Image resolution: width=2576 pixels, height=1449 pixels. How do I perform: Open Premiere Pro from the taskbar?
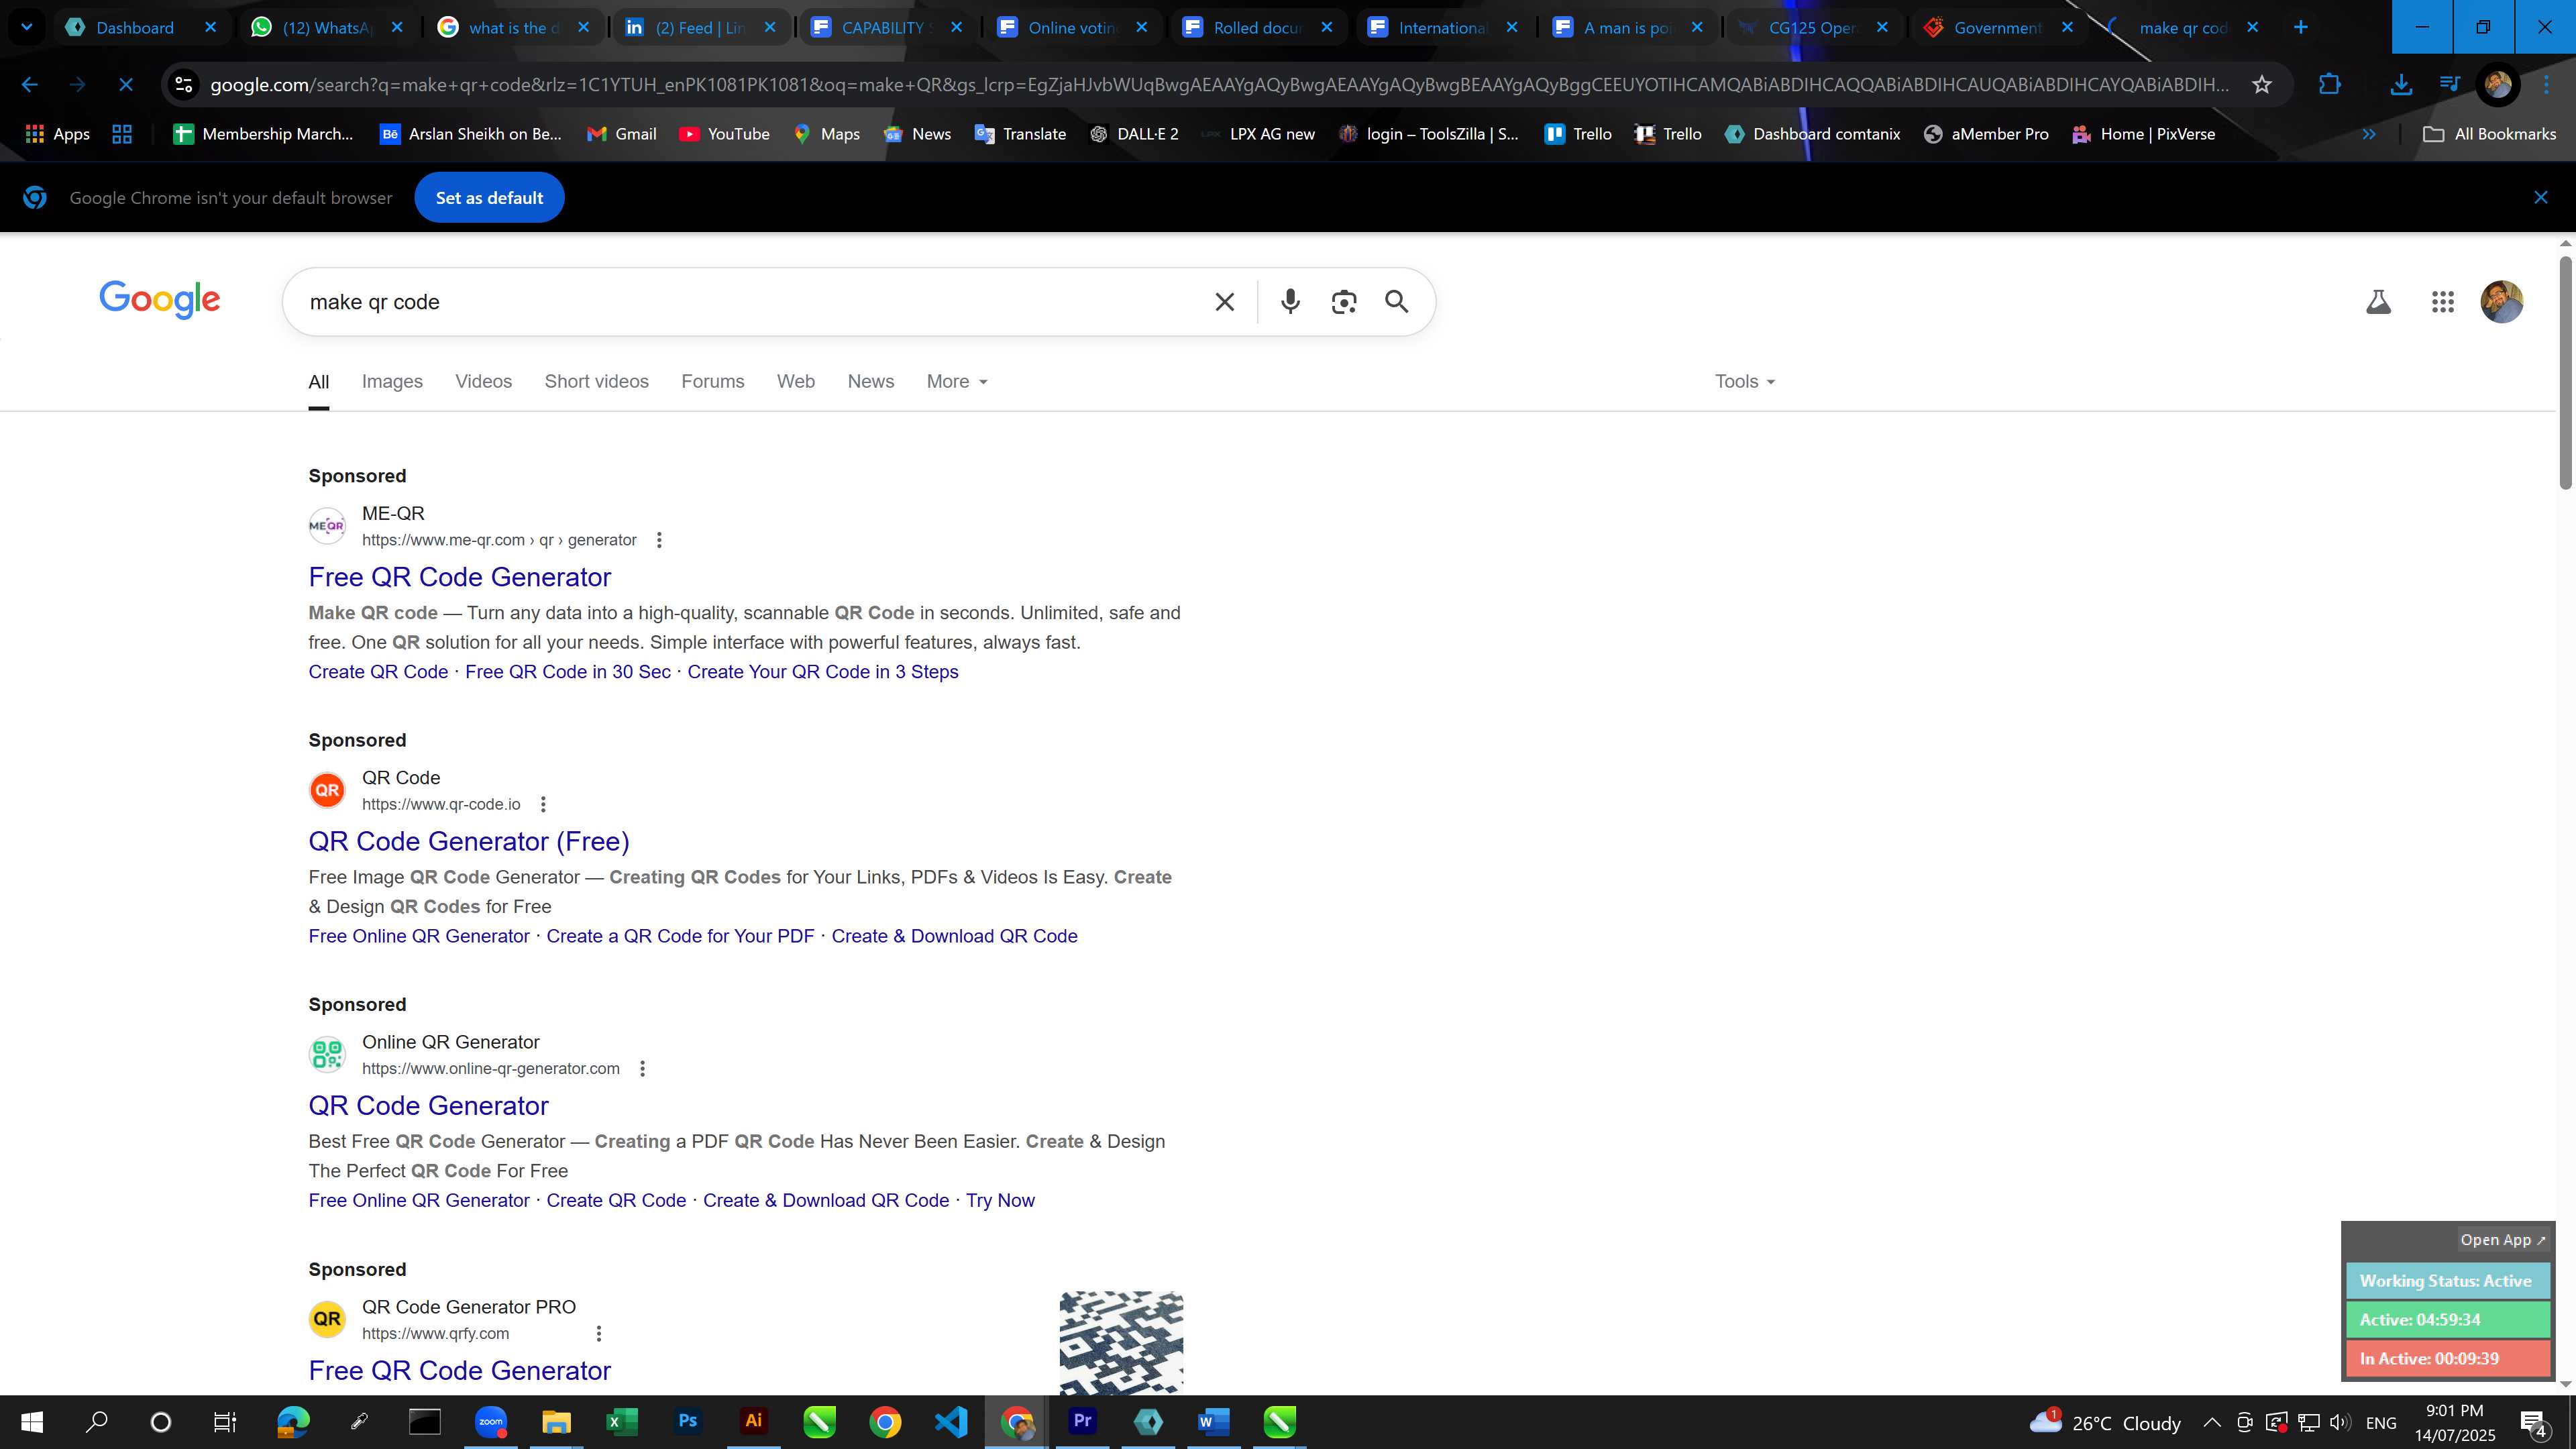(1082, 1421)
